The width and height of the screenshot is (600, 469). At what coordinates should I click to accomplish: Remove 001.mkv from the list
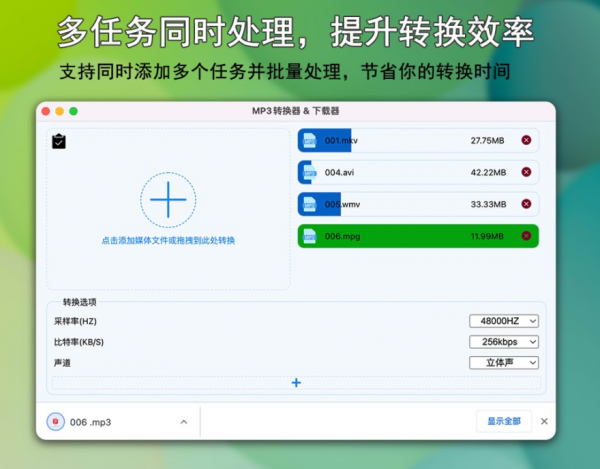[526, 140]
